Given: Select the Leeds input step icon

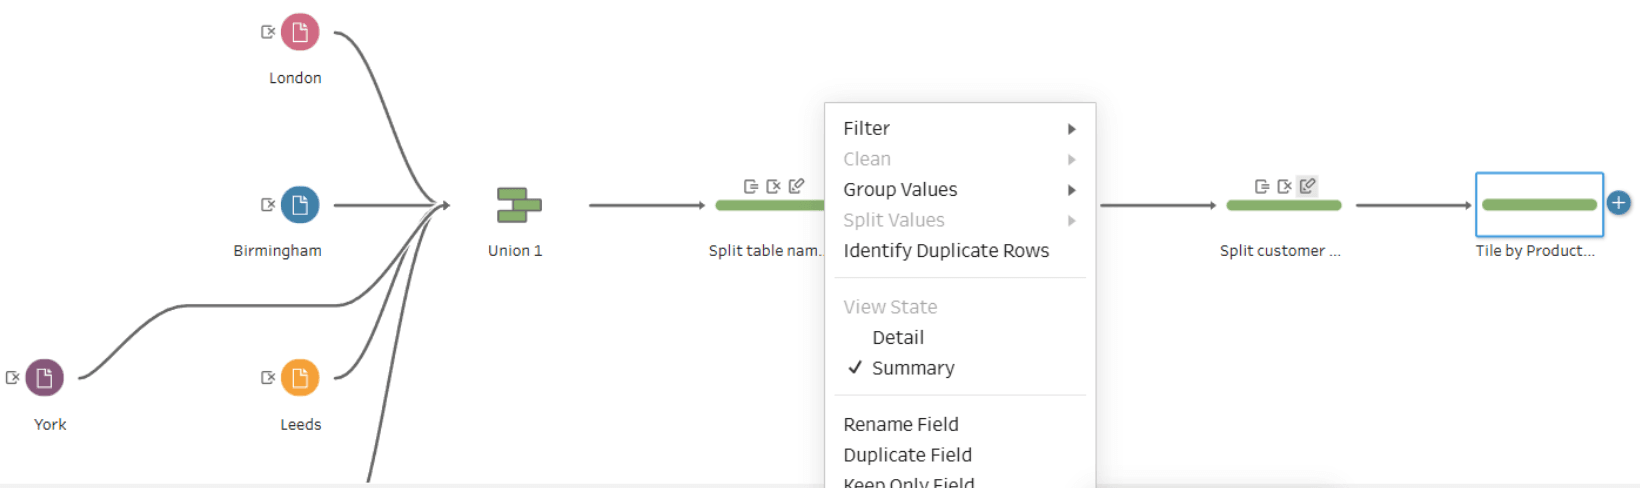Looking at the screenshot, I should point(300,378).
